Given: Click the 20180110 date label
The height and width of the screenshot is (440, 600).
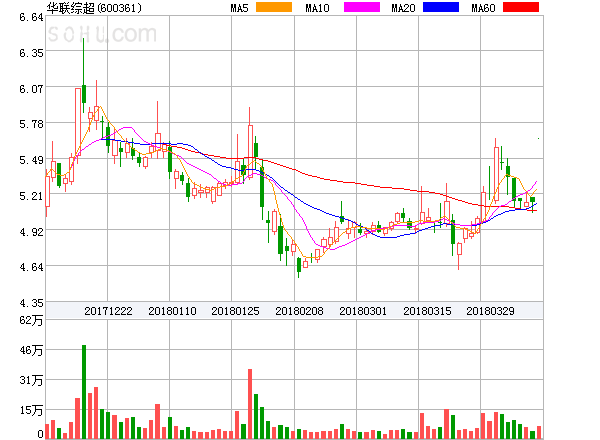Looking at the screenshot, I should [172, 311].
